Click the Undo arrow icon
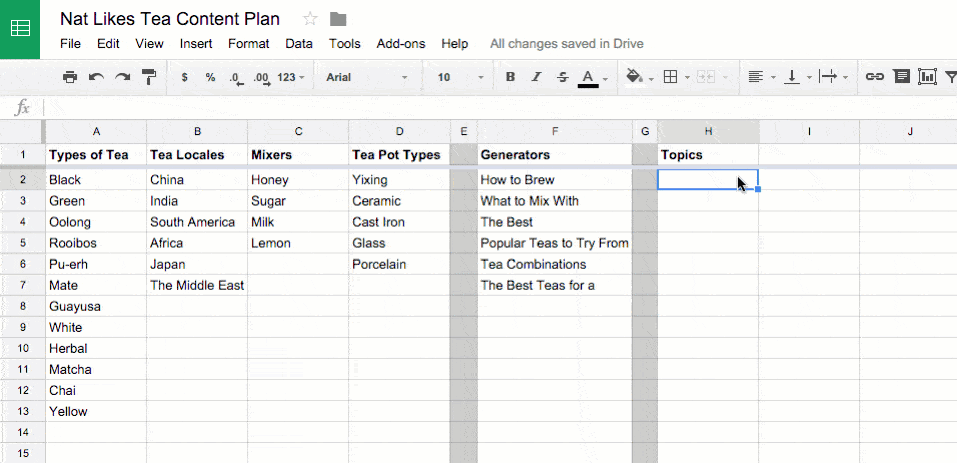This screenshot has width=957, height=463. click(96, 77)
